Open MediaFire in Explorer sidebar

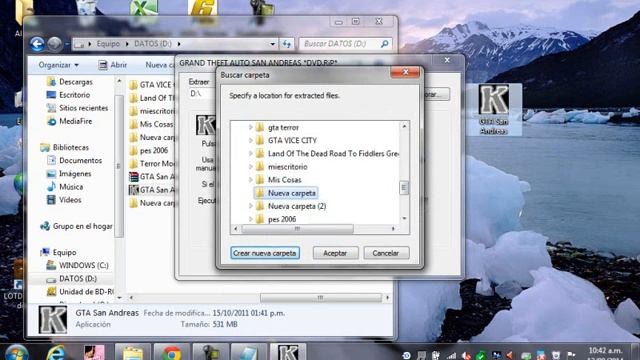pyautogui.click(x=69, y=121)
